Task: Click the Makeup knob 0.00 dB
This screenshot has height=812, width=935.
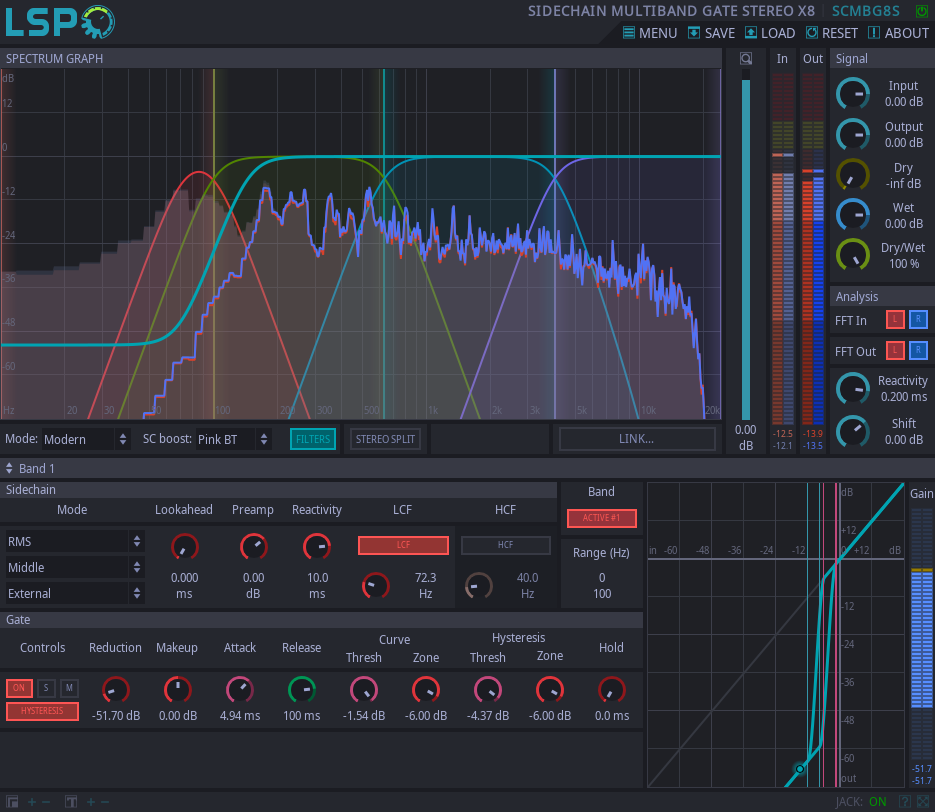Action: [178, 690]
